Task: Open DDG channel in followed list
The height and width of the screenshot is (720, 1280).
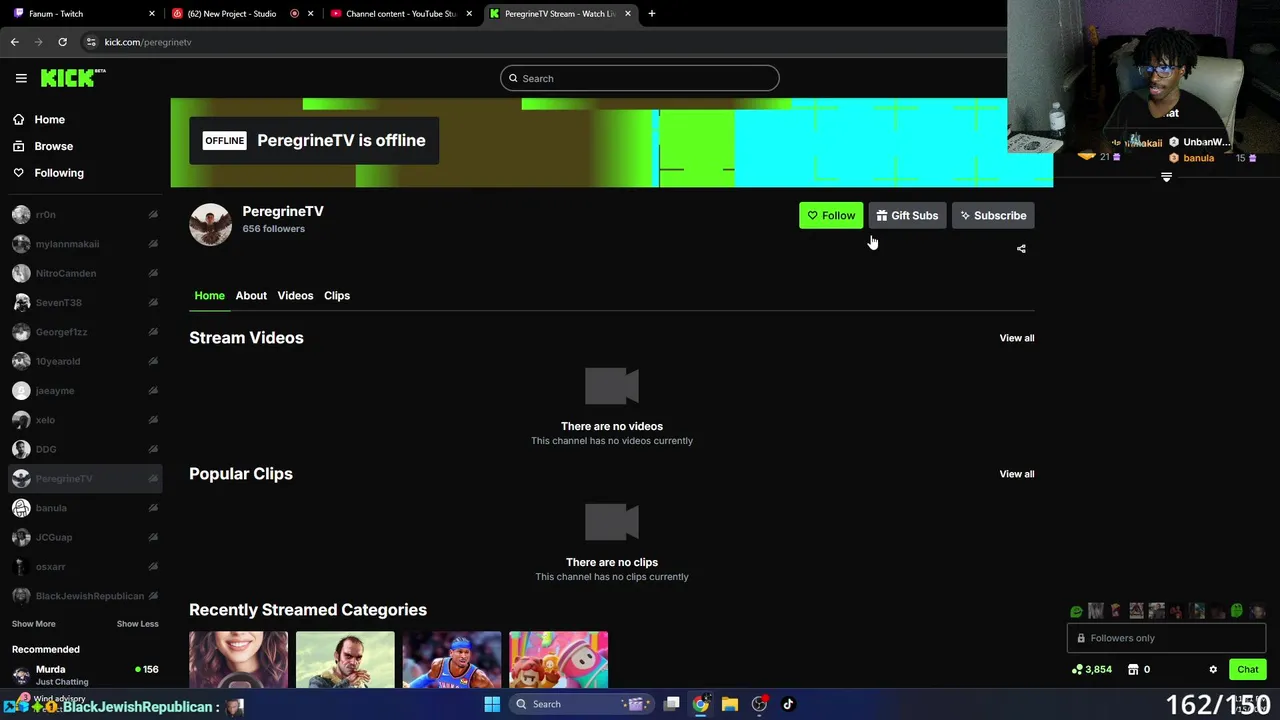Action: click(85, 449)
